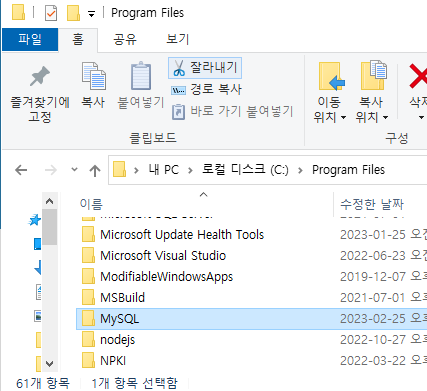Click folder icon next to NPKI
Screen dimensions: 427x391
pyautogui.click(x=88, y=360)
